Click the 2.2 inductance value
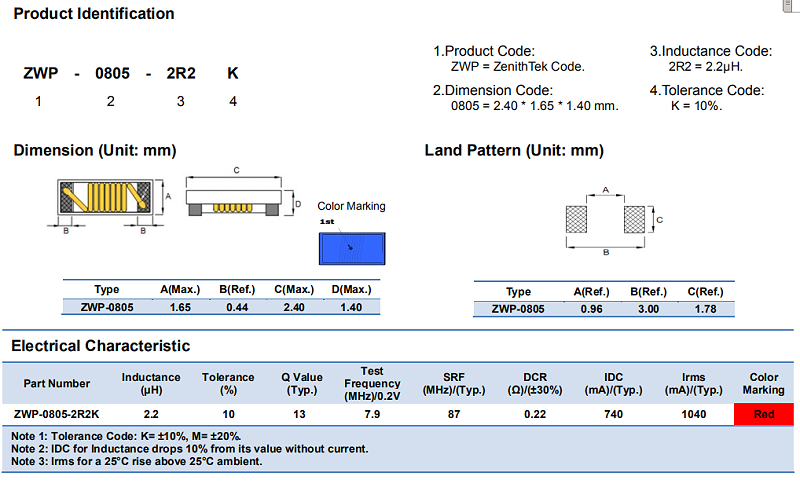Screen dimensions: 800x491 tap(151, 414)
